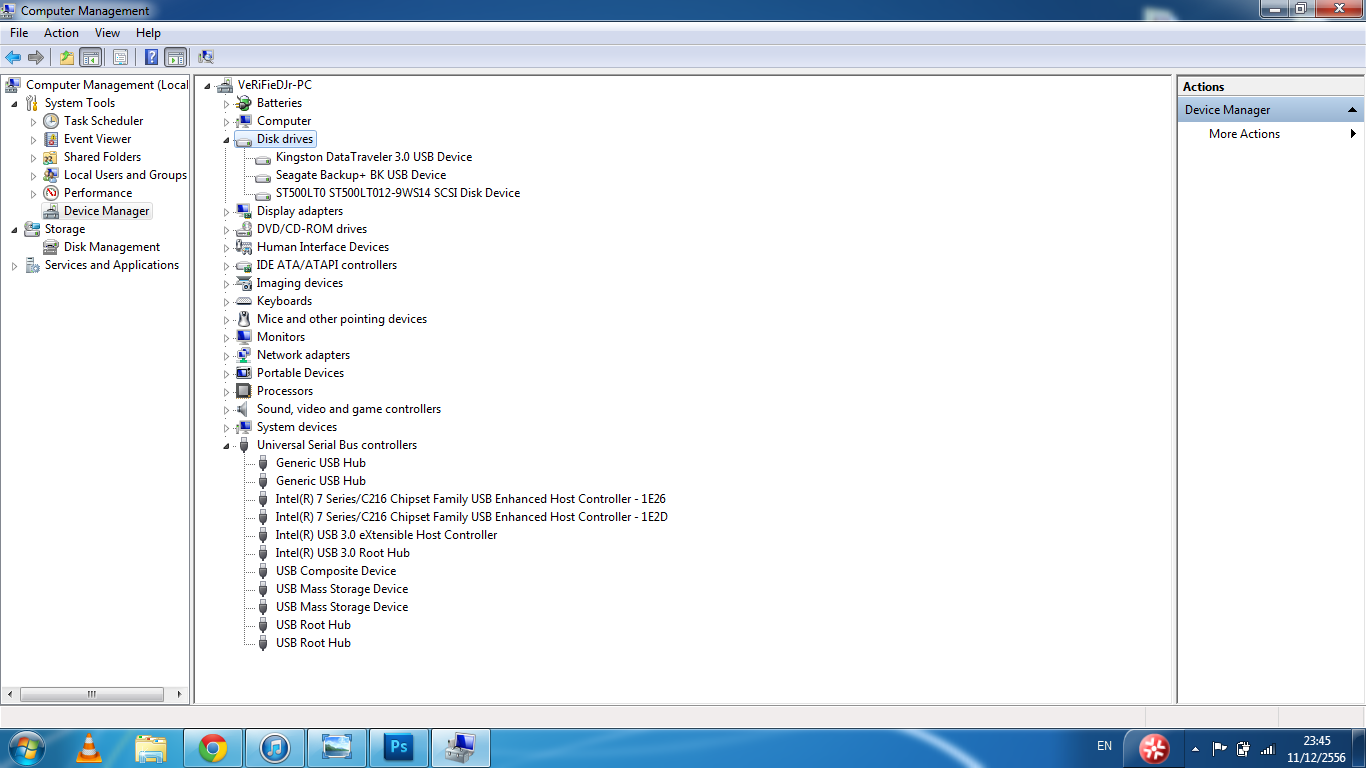Expand the Network adapters category arrow
This screenshot has height=768, width=1366.
click(x=226, y=355)
